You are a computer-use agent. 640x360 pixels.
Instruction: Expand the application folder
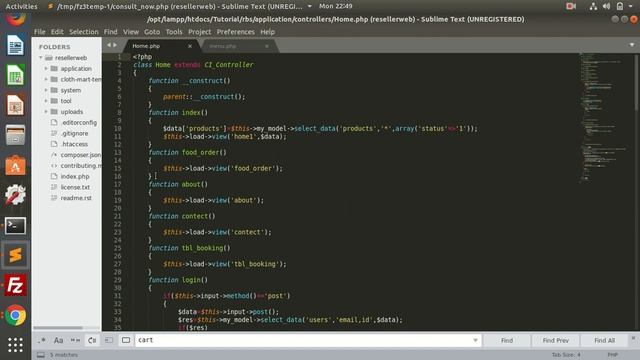click(x=46, y=69)
